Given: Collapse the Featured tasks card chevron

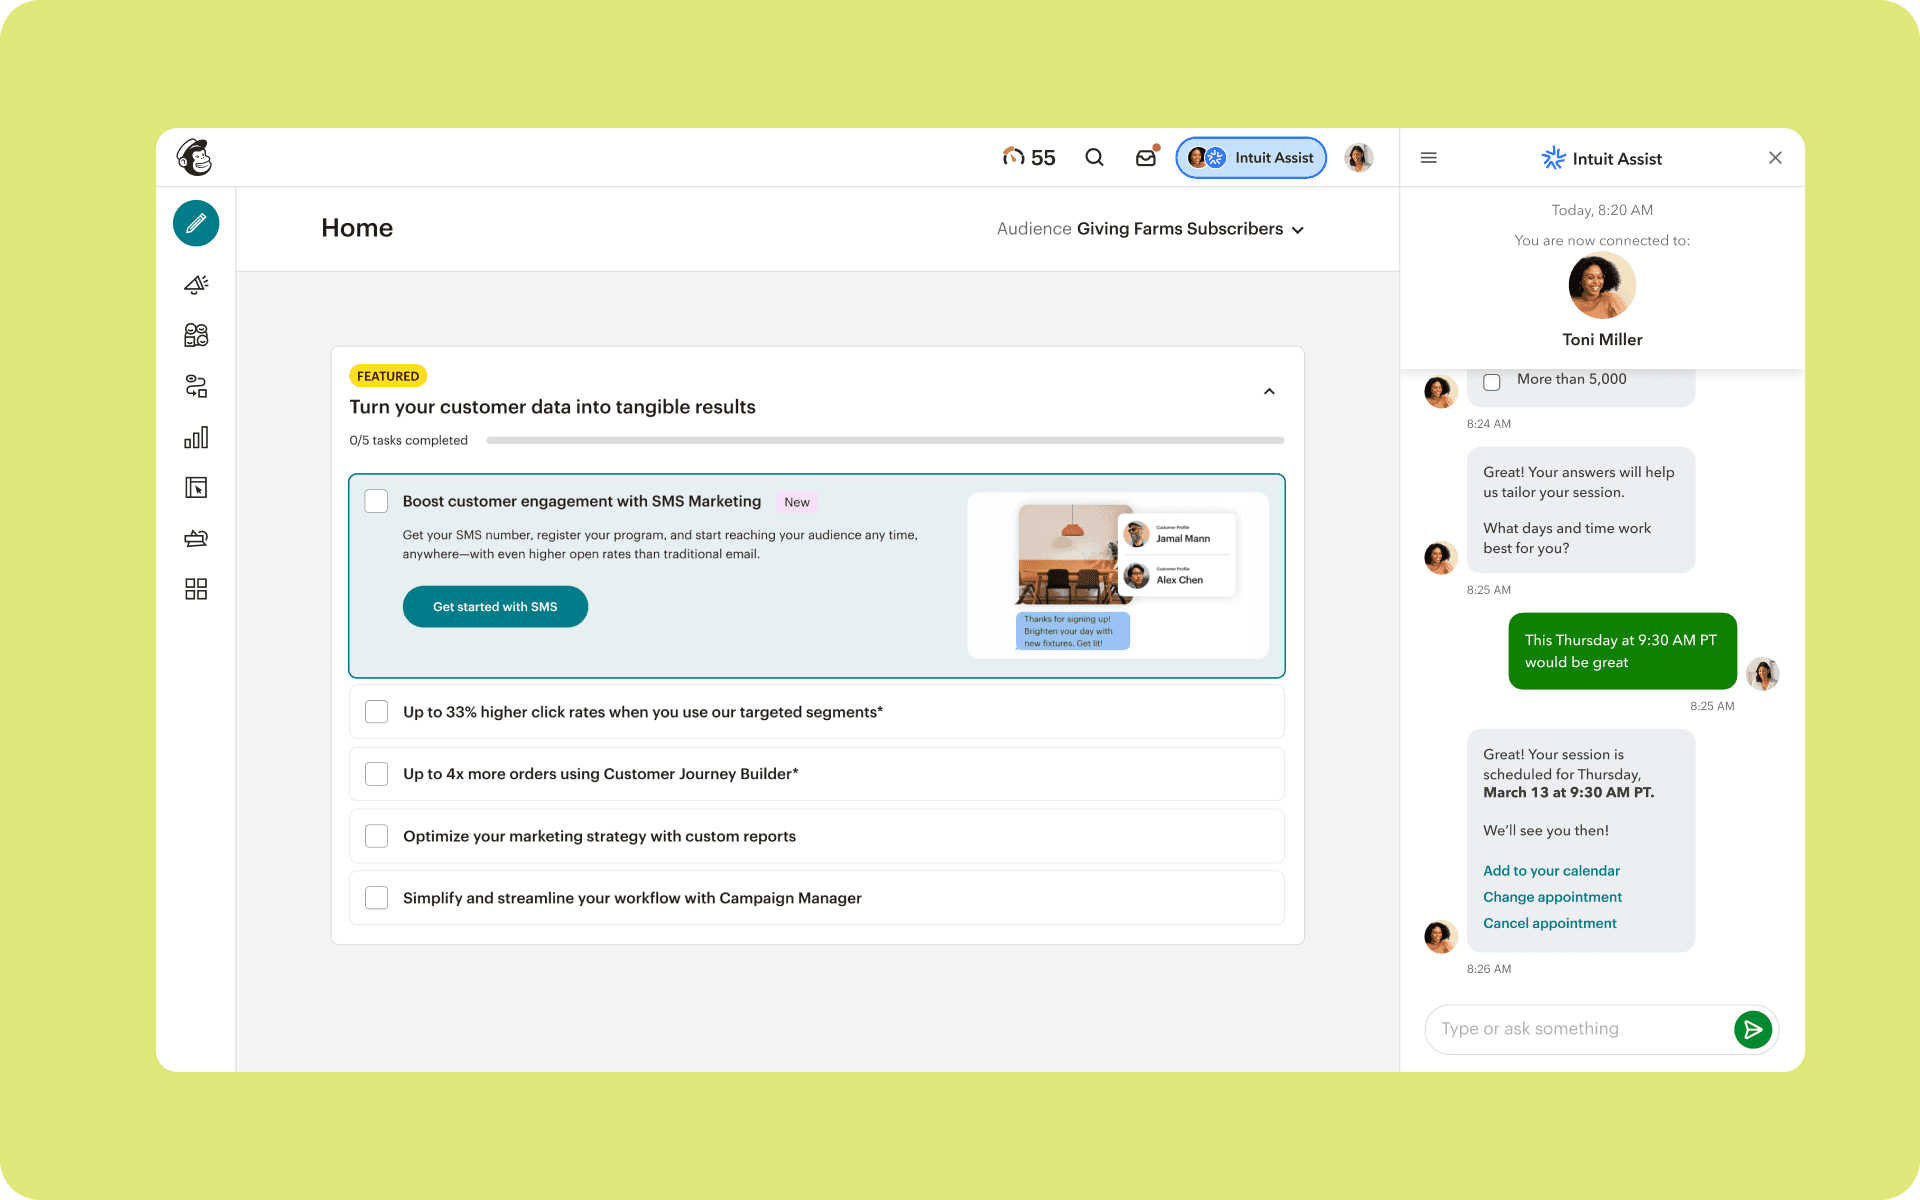Looking at the screenshot, I should click(1269, 392).
